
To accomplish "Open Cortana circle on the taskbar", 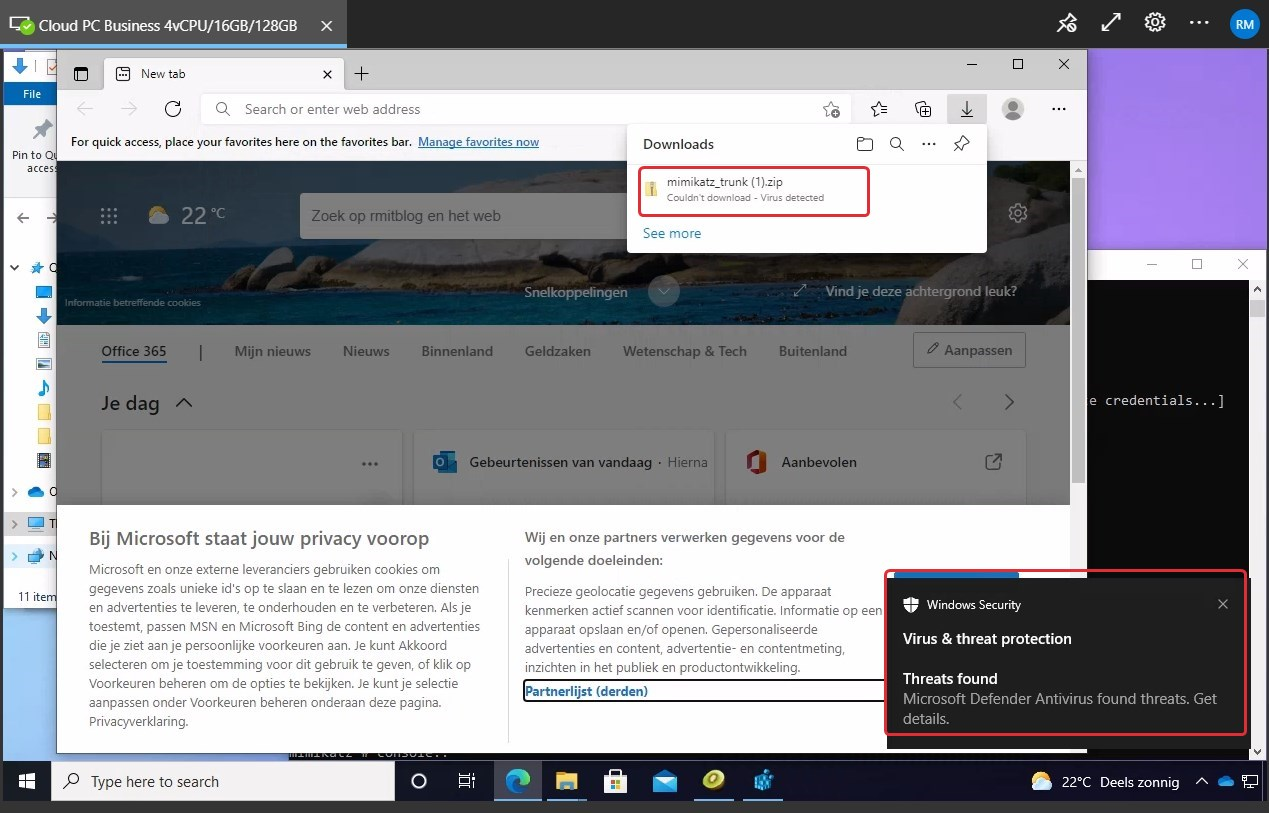I will click(419, 781).
